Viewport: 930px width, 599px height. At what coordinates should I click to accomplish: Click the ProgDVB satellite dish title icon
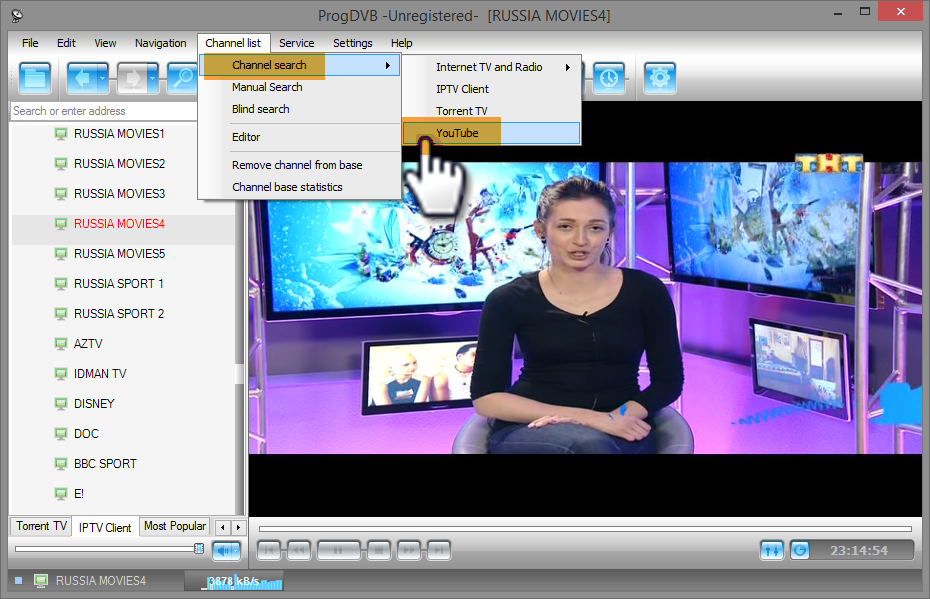click(x=17, y=15)
